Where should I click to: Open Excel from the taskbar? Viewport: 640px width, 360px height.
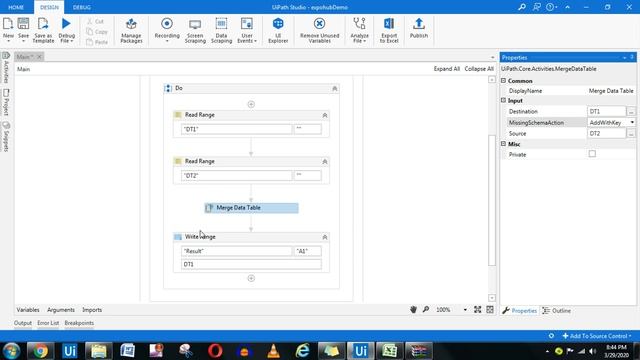tap(389, 351)
